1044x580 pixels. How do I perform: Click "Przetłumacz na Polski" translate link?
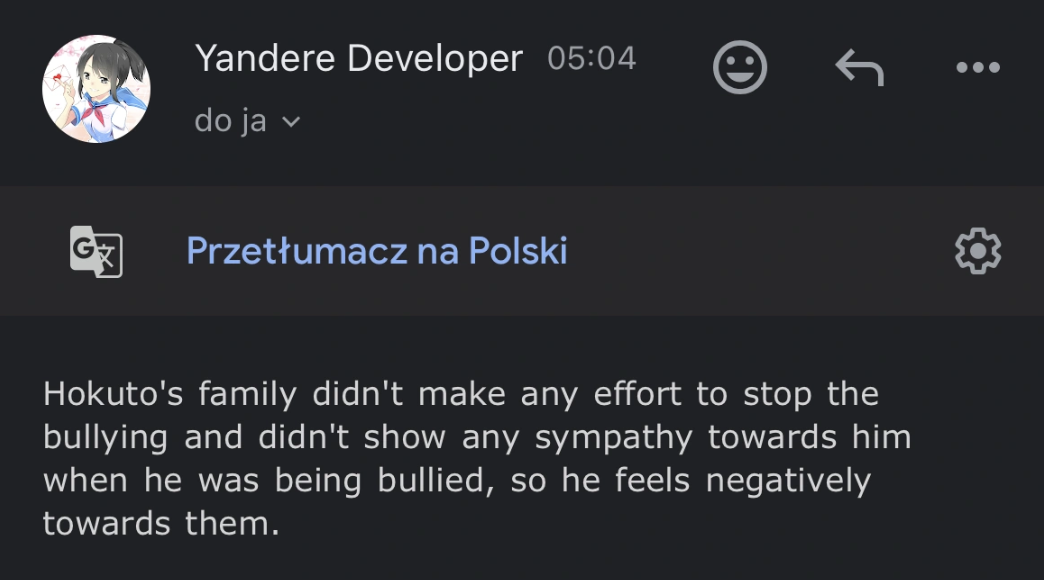point(377,250)
